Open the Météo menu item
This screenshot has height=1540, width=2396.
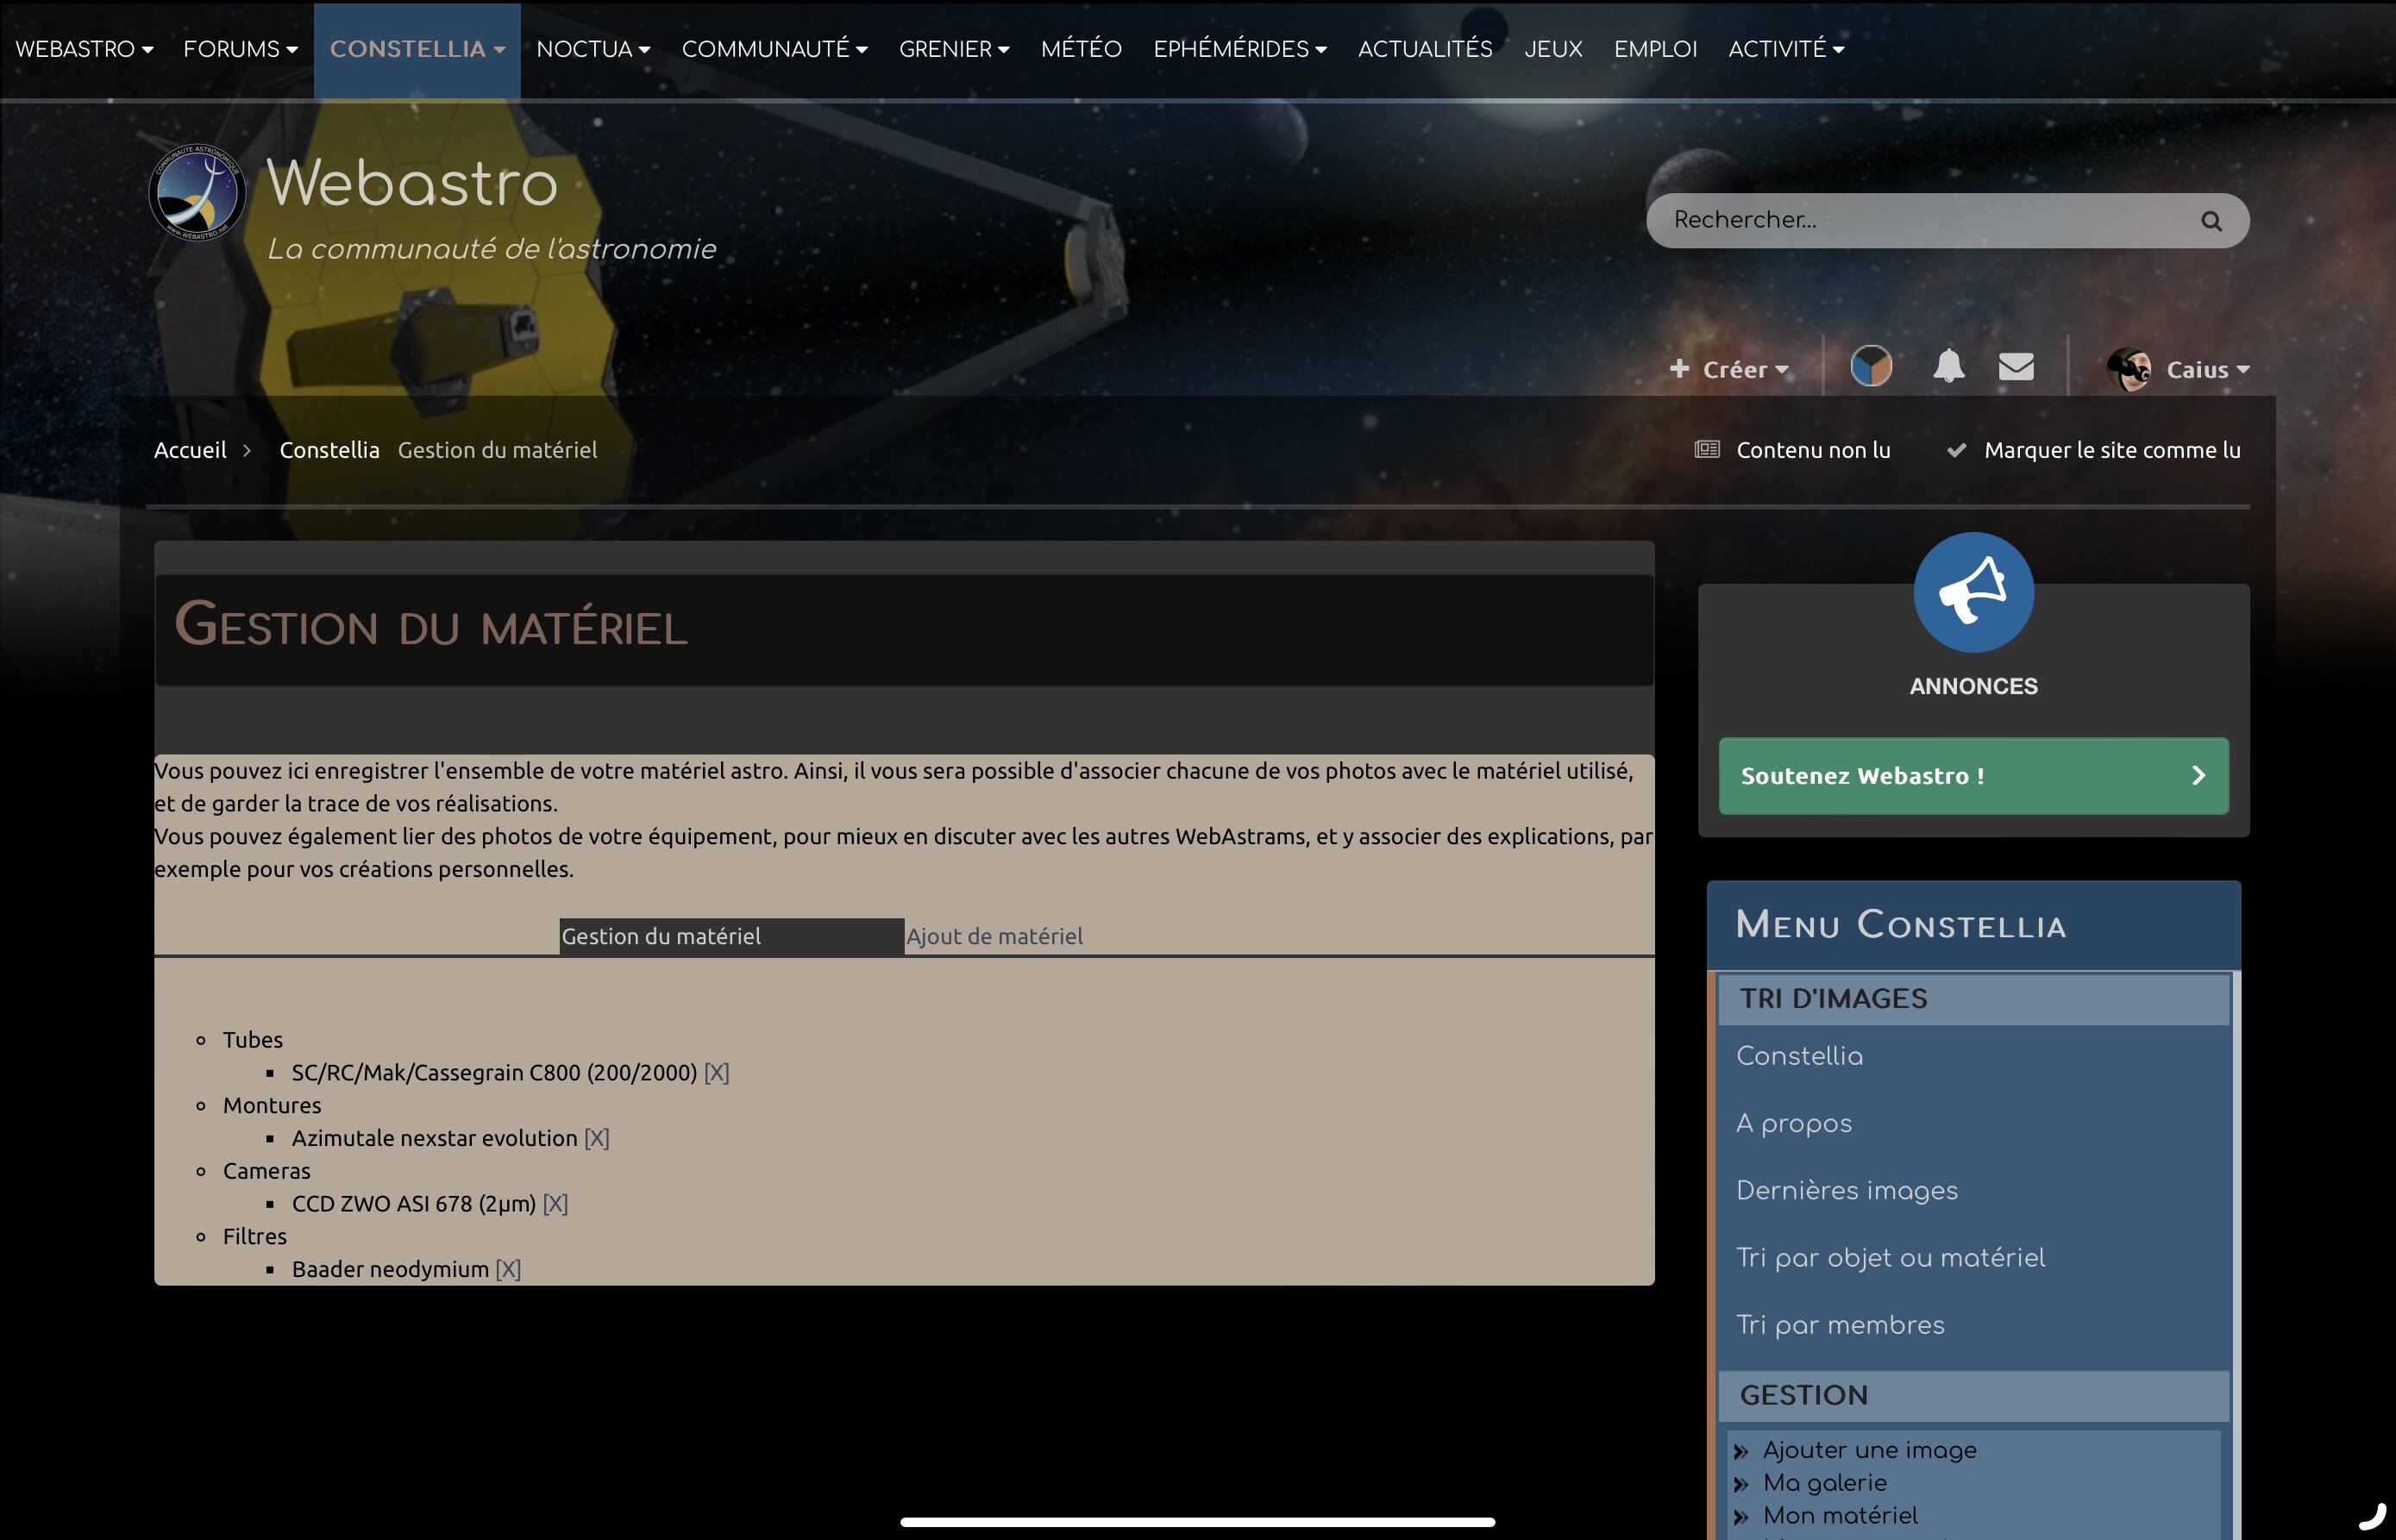point(1081,49)
